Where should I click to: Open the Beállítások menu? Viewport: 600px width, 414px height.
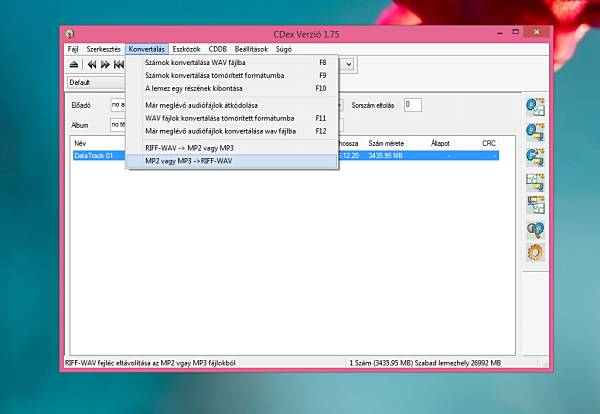pos(251,49)
